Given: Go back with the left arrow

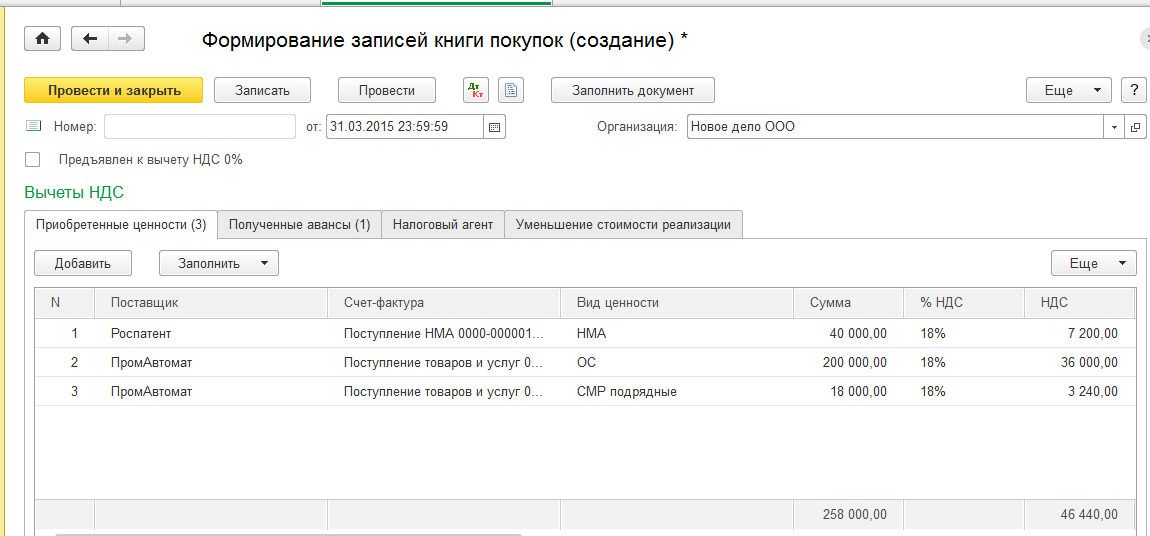Looking at the screenshot, I should [90, 39].
